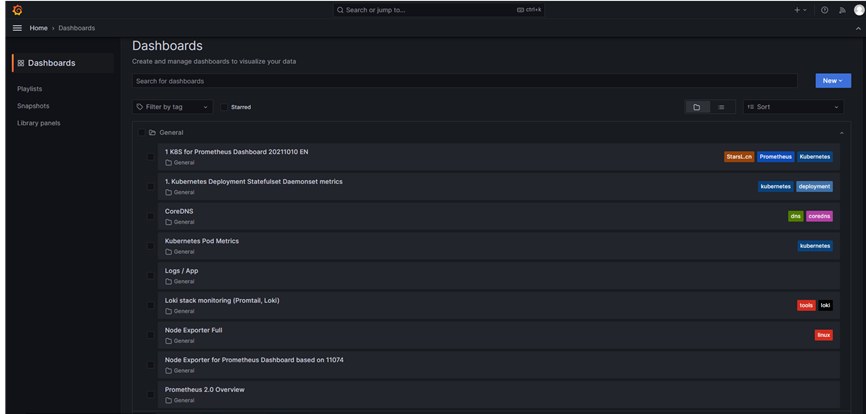
Task: Click the General folder under Logs / App
Action: point(179,282)
